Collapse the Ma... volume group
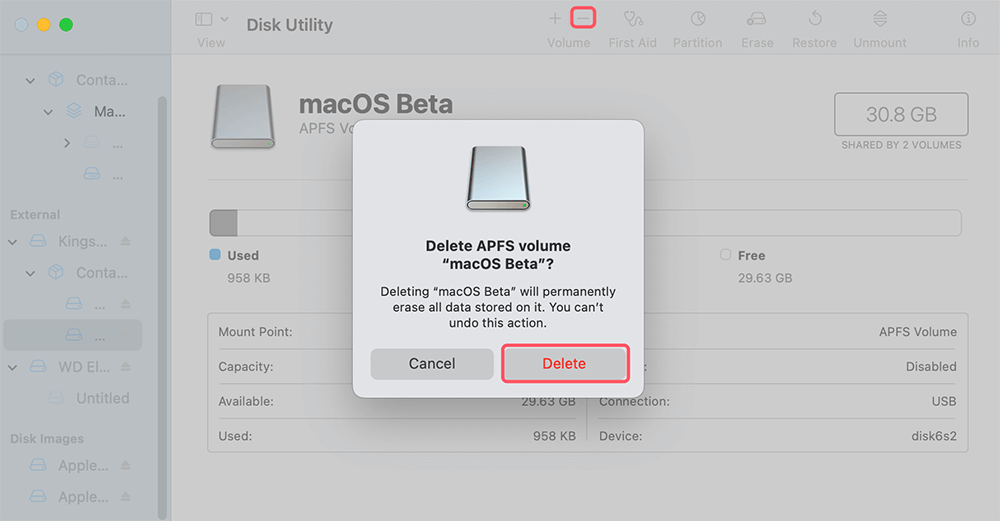 tap(48, 112)
